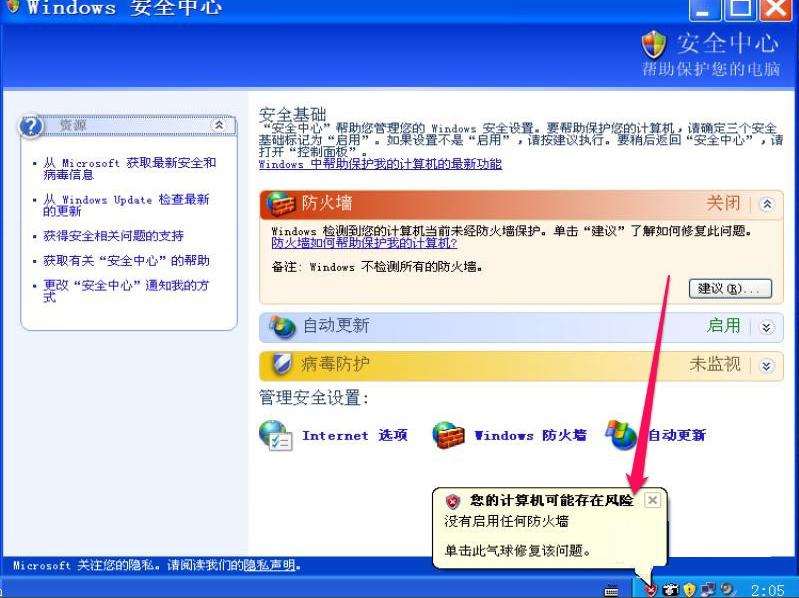The width and height of the screenshot is (799, 598).
Task: Click the 启用 status in 自动更新 header
Action: (x=723, y=325)
